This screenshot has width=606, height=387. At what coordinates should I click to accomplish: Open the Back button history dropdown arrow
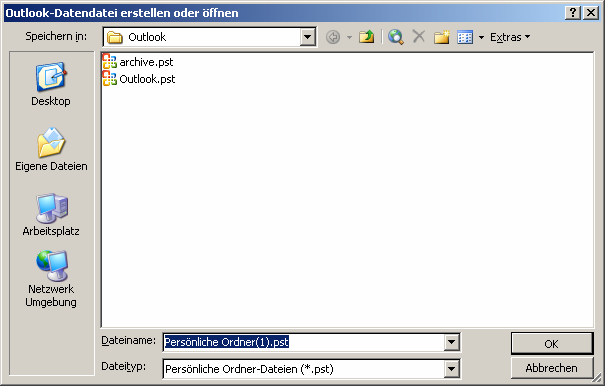[349, 38]
